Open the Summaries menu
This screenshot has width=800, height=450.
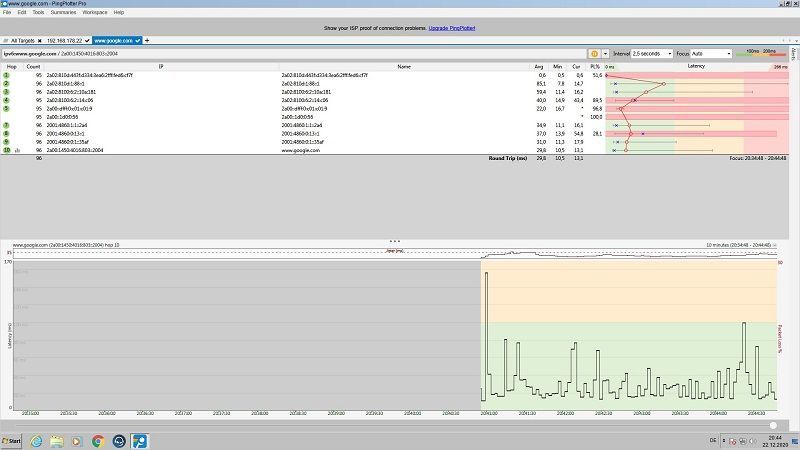click(63, 12)
